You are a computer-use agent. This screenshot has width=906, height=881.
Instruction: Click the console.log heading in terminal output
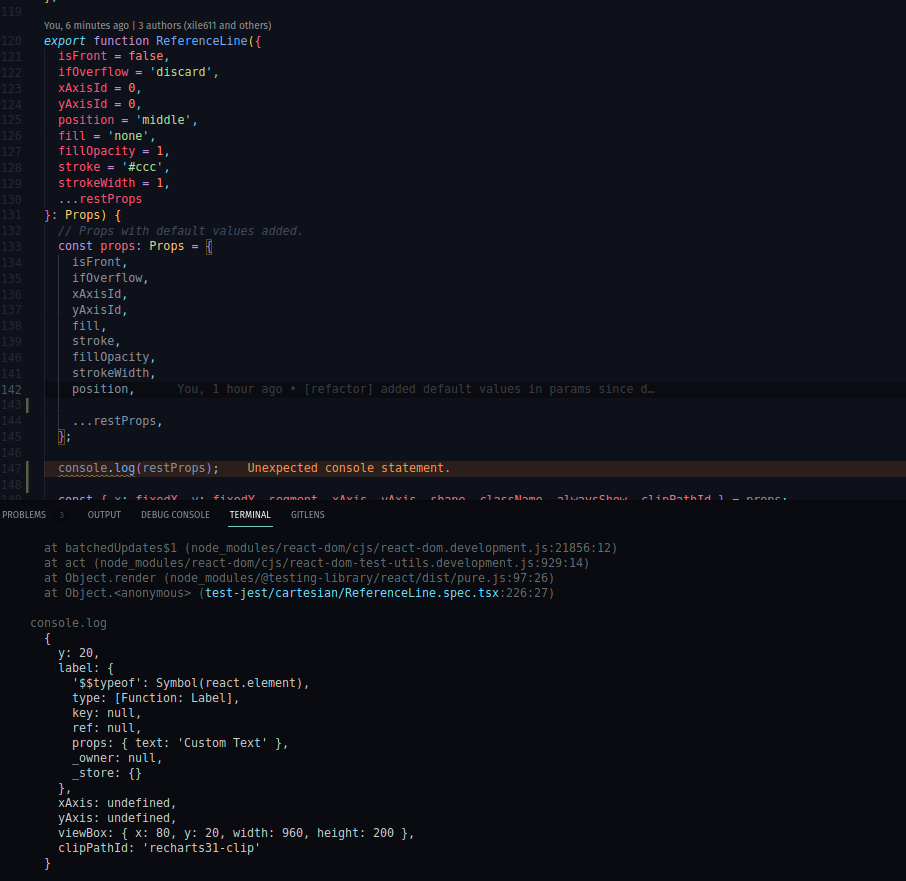coord(68,623)
